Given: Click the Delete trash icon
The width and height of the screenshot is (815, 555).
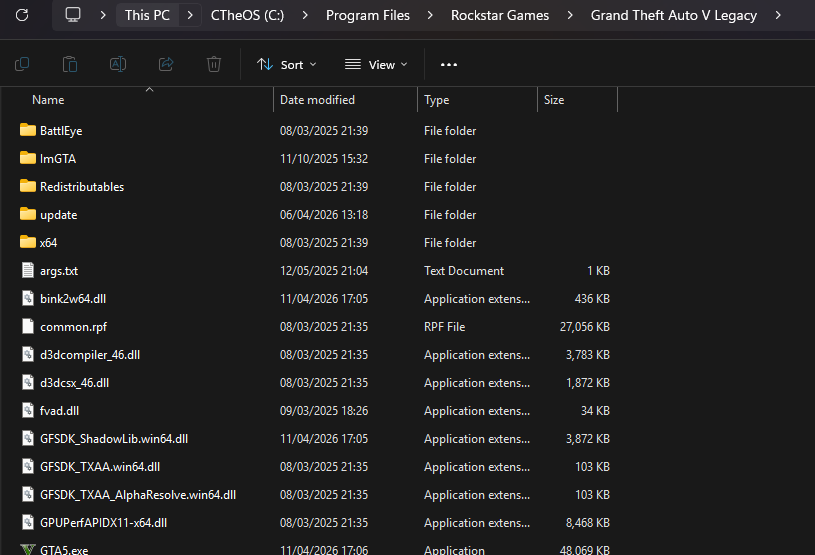Looking at the screenshot, I should coord(214,64).
